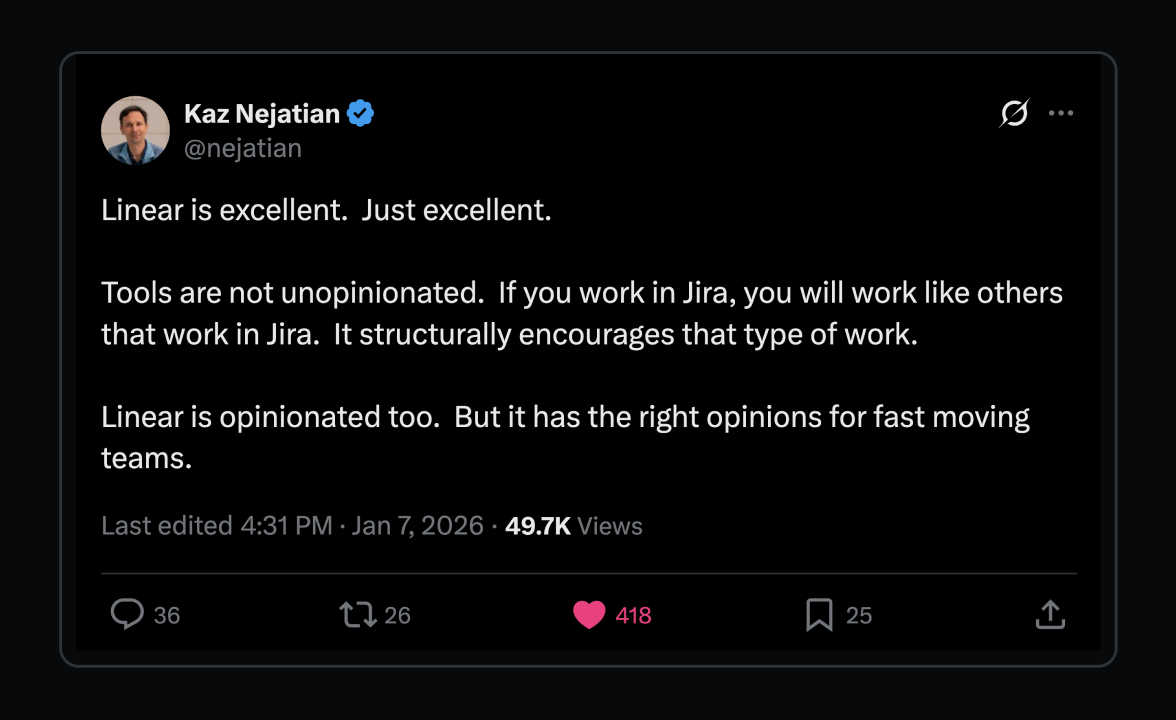
Task: Click the bookmark icon
Action: pyautogui.click(x=820, y=614)
